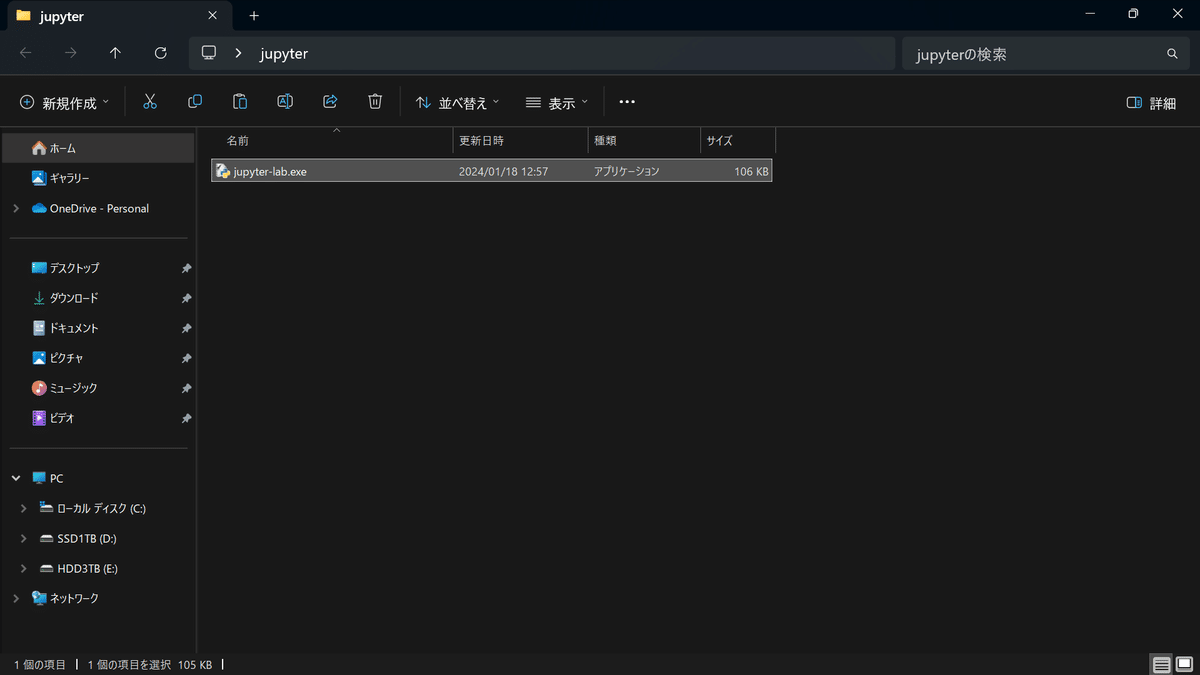The width and height of the screenshot is (1200, 675).
Task: Open OneDrive - Personal in sidebar
Action: point(98,208)
